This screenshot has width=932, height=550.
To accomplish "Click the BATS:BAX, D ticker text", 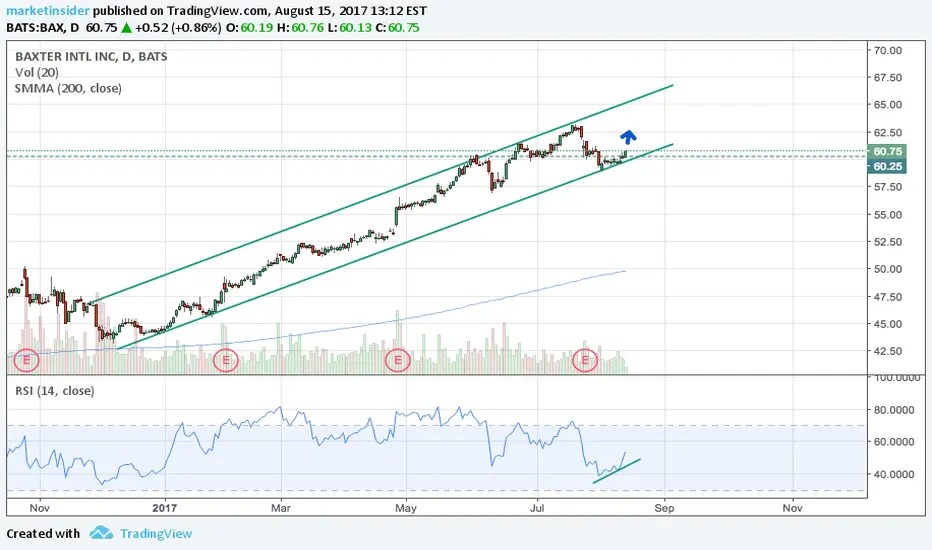I will tap(43, 27).
